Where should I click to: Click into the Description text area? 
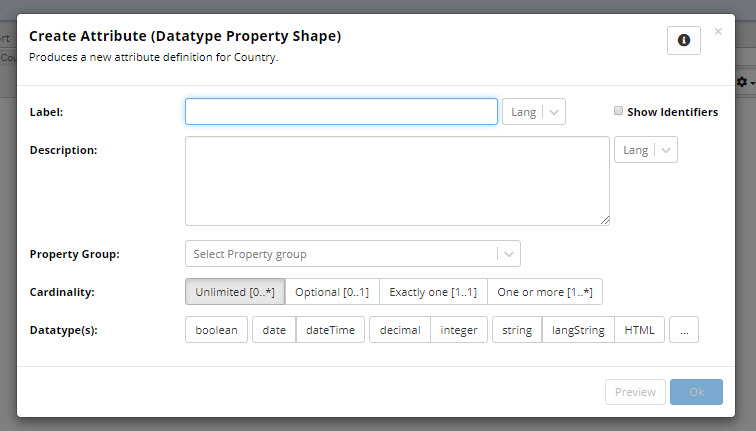pos(397,181)
